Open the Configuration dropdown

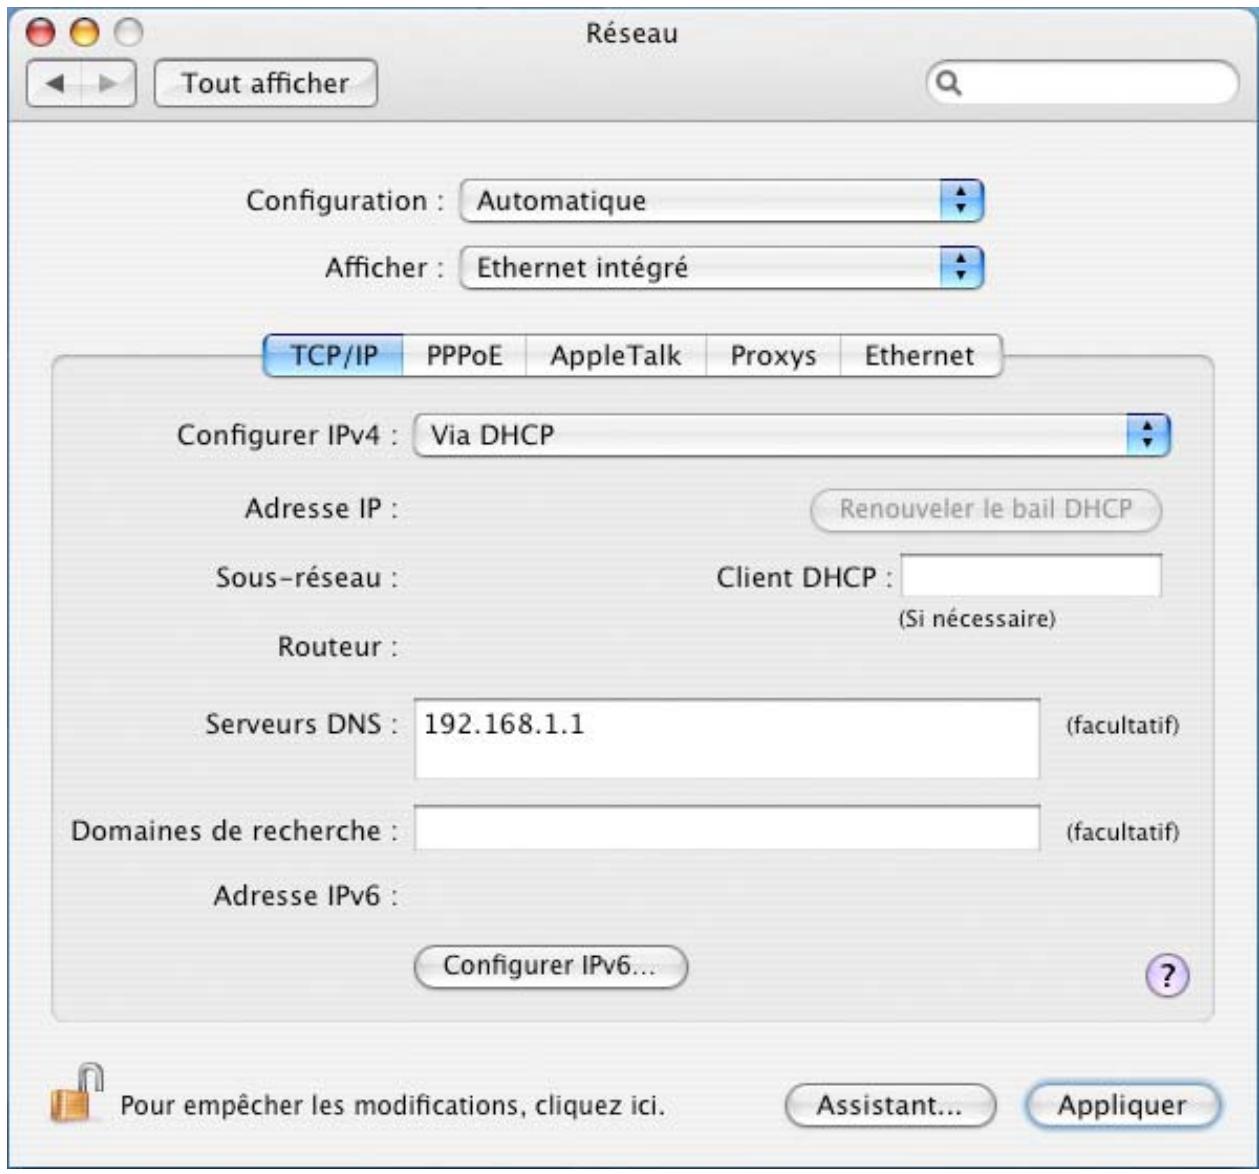coord(720,200)
